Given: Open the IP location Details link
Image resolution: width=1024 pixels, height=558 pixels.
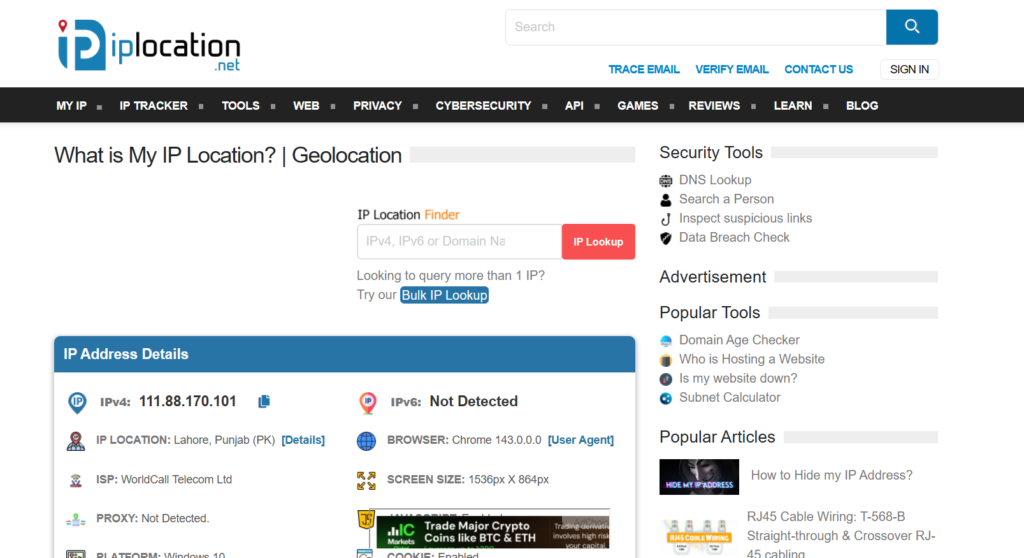Looking at the screenshot, I should pos(303,440).
